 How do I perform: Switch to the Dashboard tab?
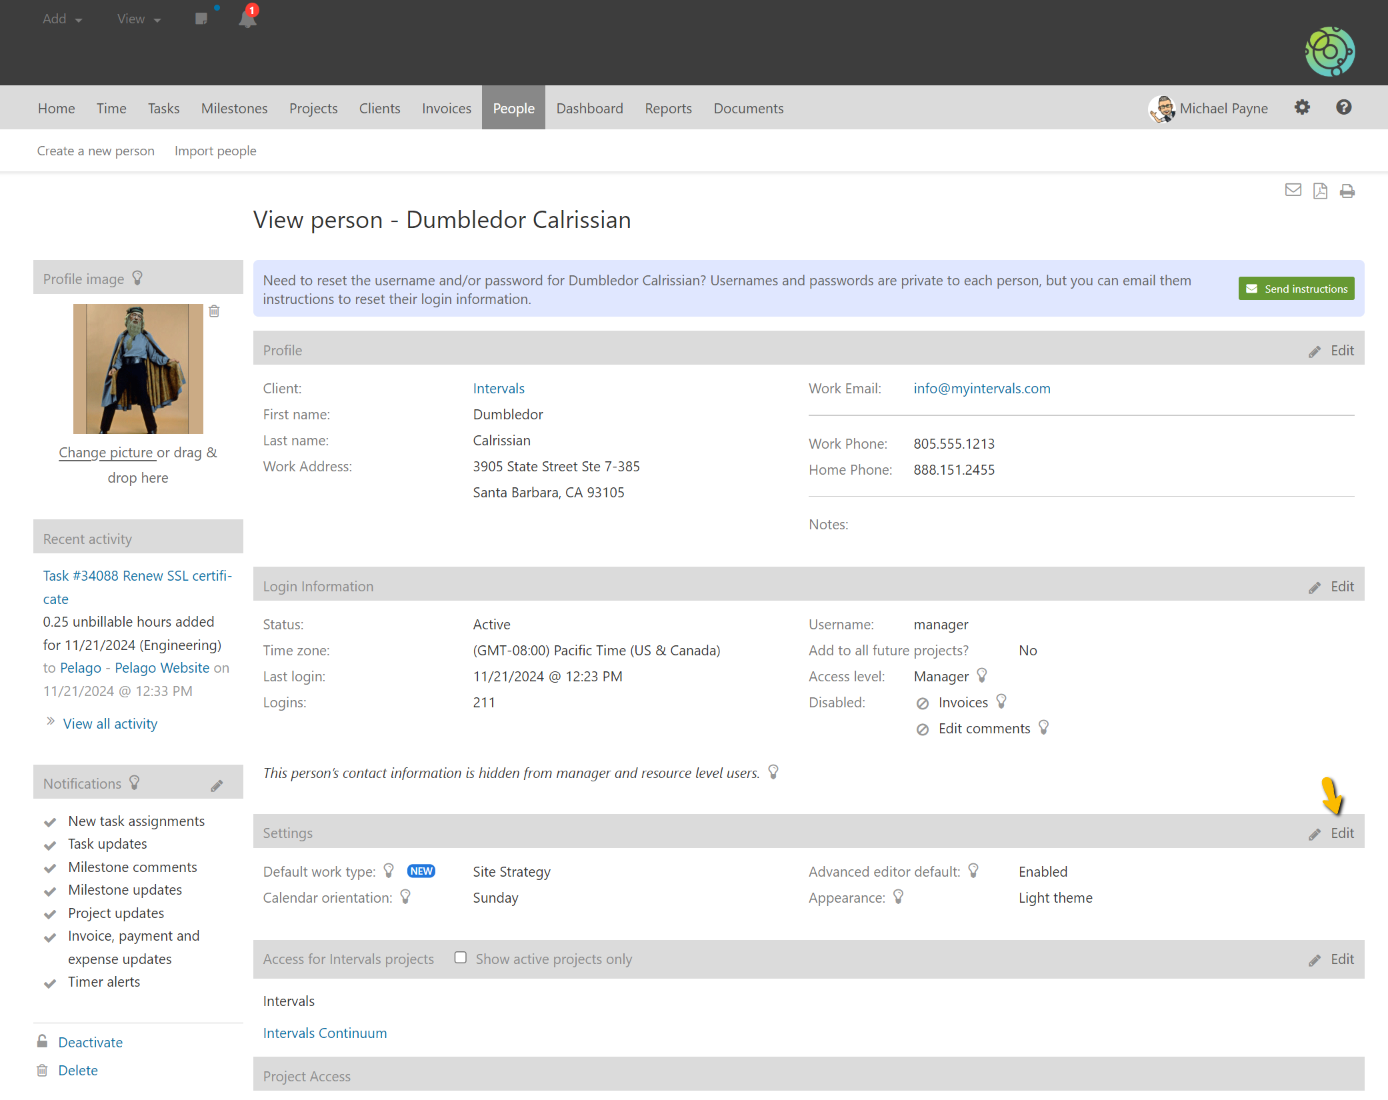[589, 108]
